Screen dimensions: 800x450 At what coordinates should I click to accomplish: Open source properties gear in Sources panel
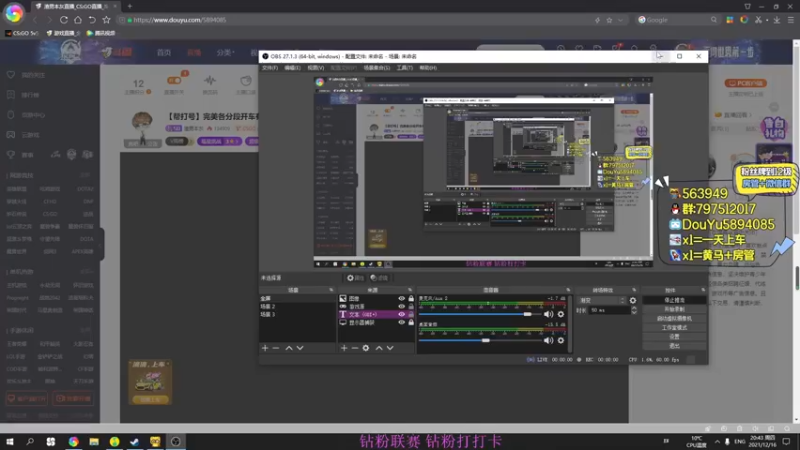pos(366,348)
